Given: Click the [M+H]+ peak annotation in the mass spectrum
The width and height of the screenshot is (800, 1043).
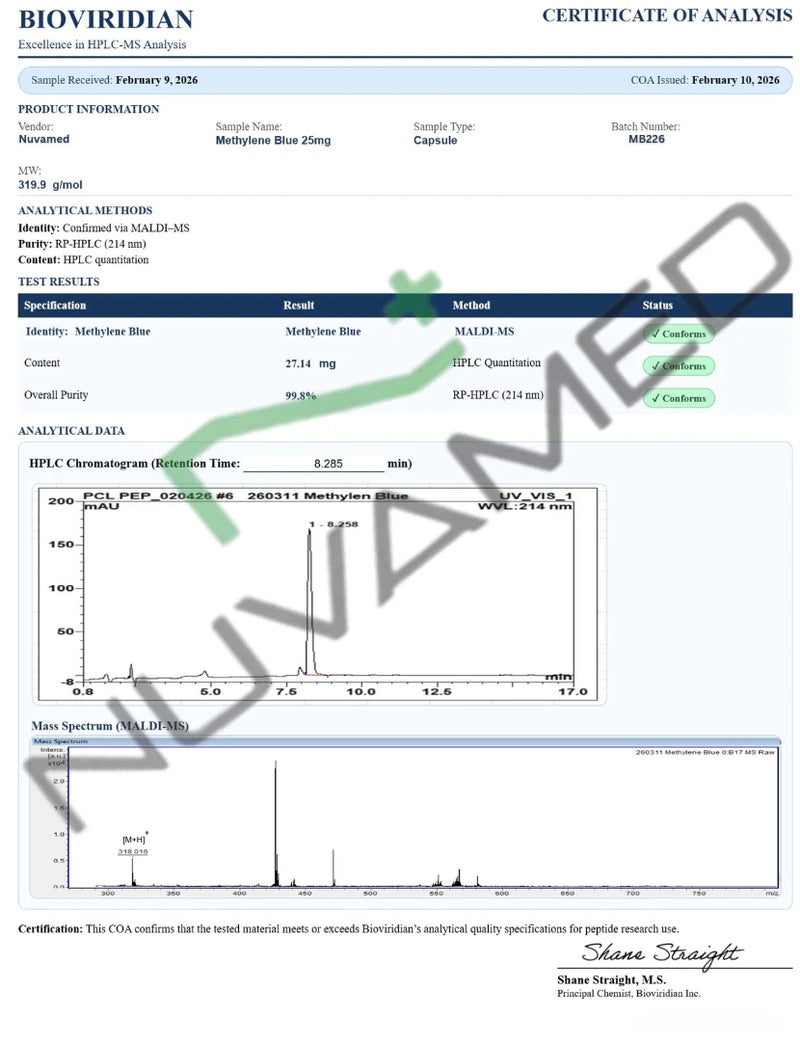Looking at the screenshot, I should (134, 839).
